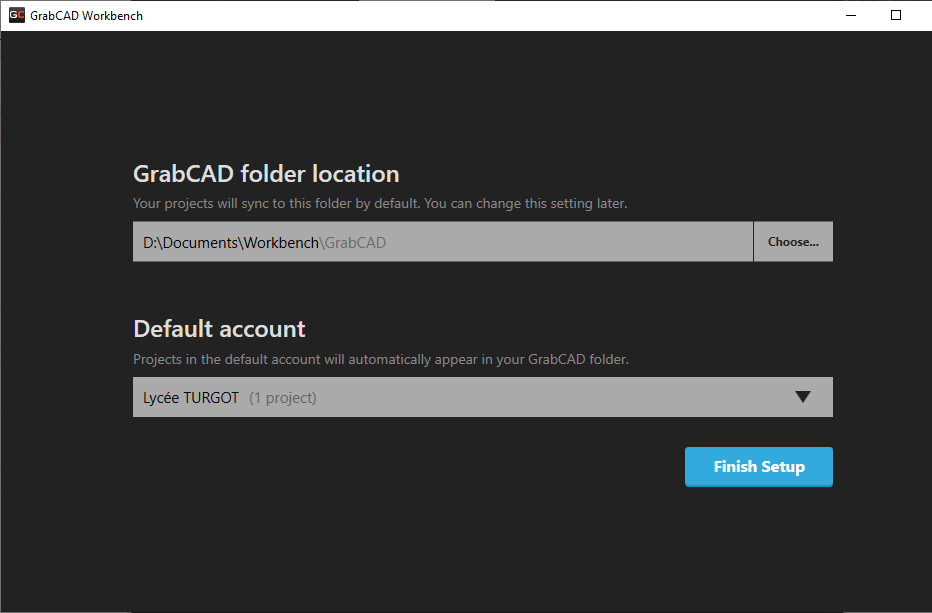The width and height of the screenshot is (932, 613).
Task: Click the 'Your projects will sync' description
Action: tap(380, 203)
